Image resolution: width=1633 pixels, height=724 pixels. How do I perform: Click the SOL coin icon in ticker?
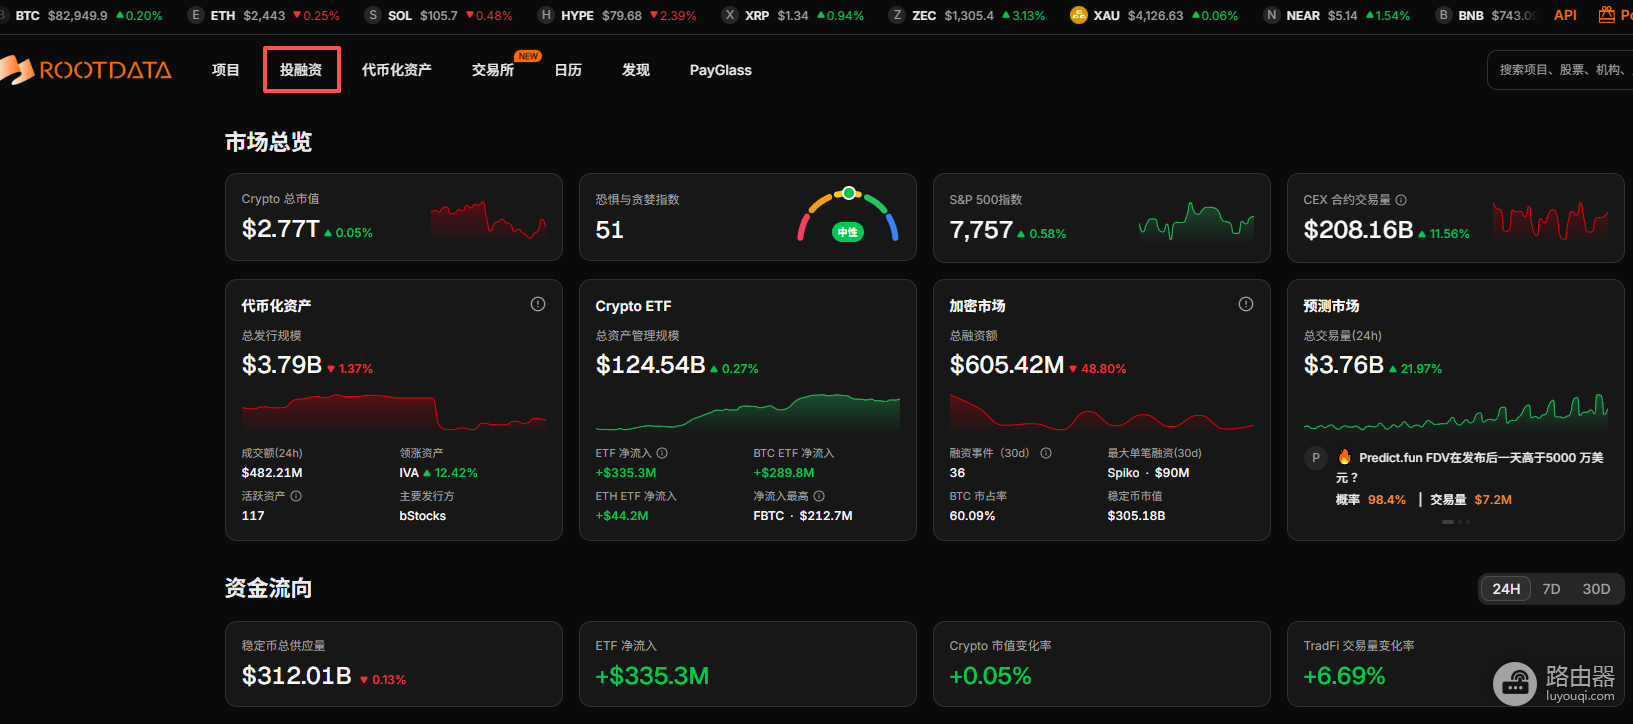373,15
